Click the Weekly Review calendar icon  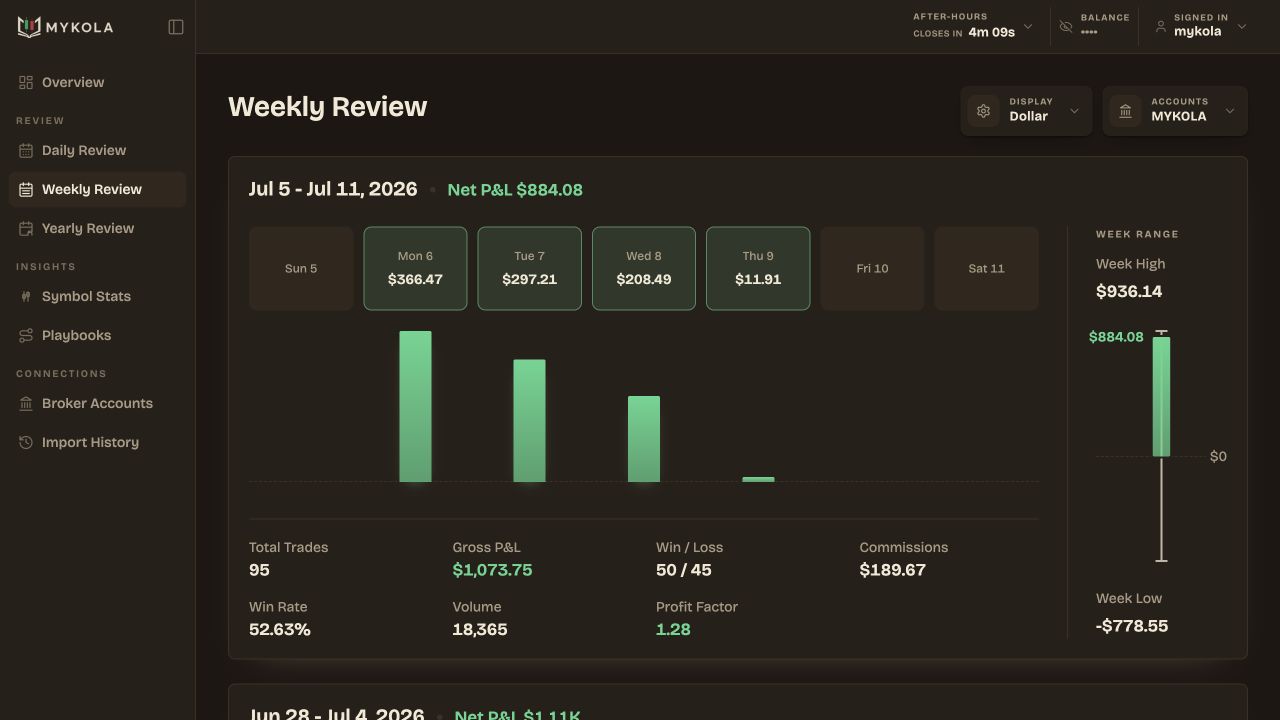pyautogui.click(x=26, y=189)
